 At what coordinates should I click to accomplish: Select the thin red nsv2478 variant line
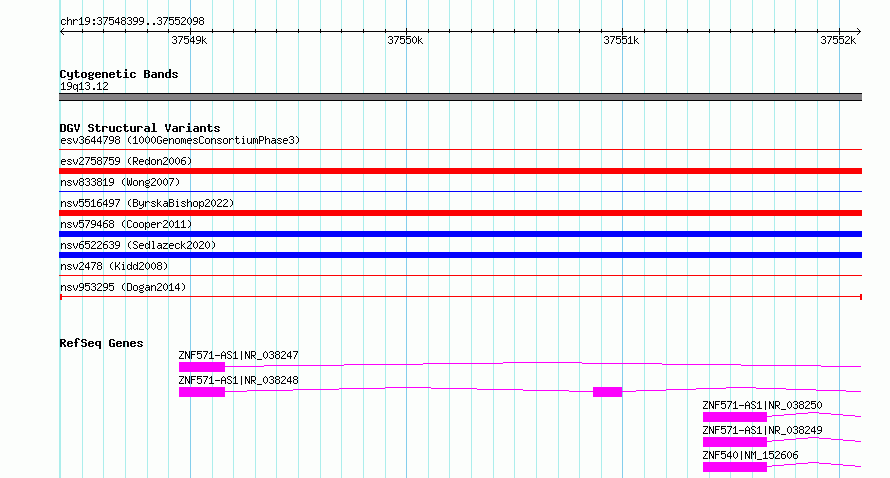tap(460, 275)
